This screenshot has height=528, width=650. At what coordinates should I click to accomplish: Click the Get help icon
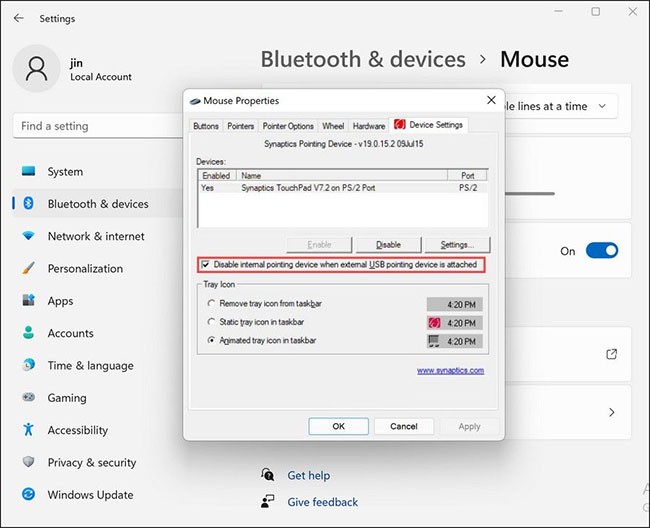pyautogui.click(x=267, y=476)
